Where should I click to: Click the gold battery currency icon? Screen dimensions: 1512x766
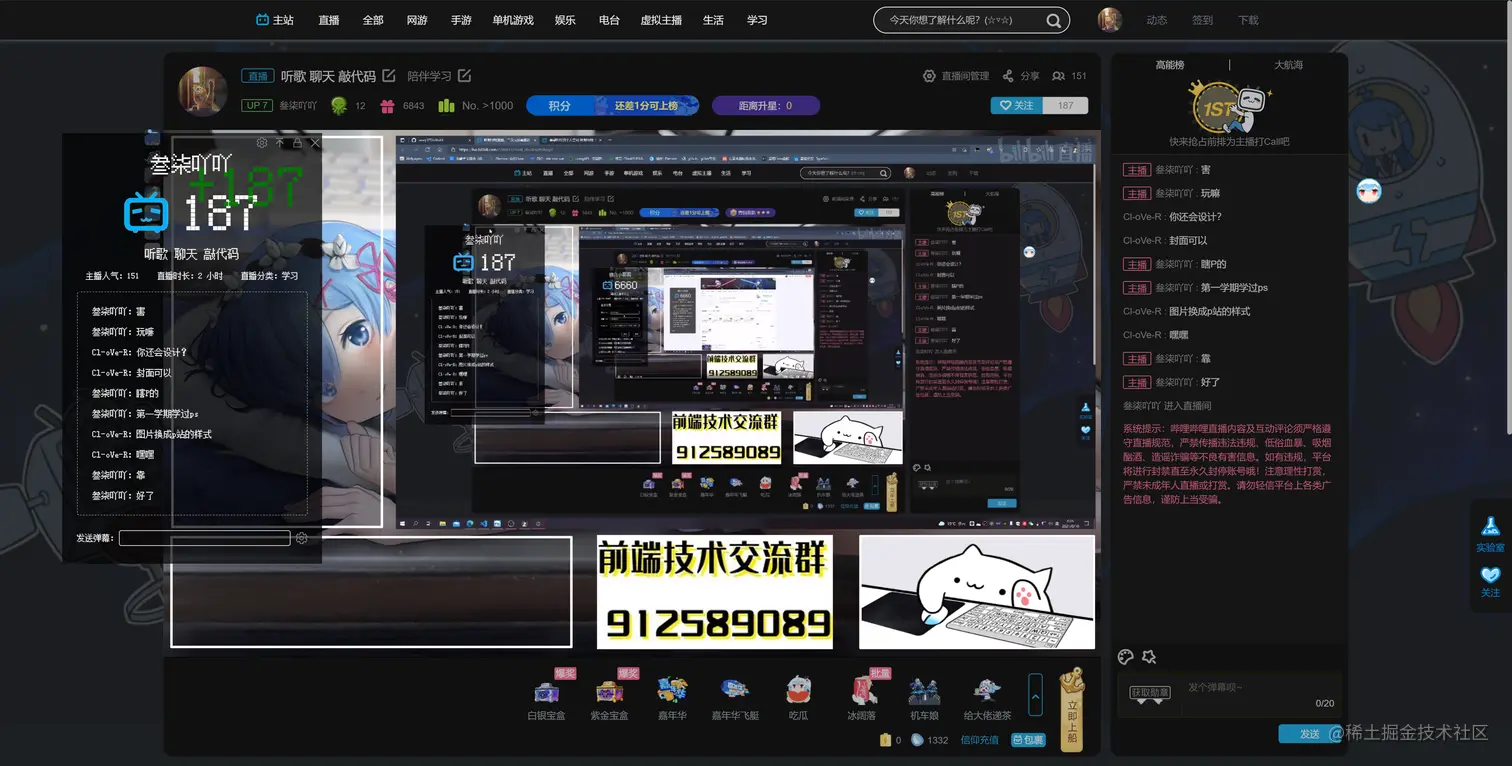point(885,740)
